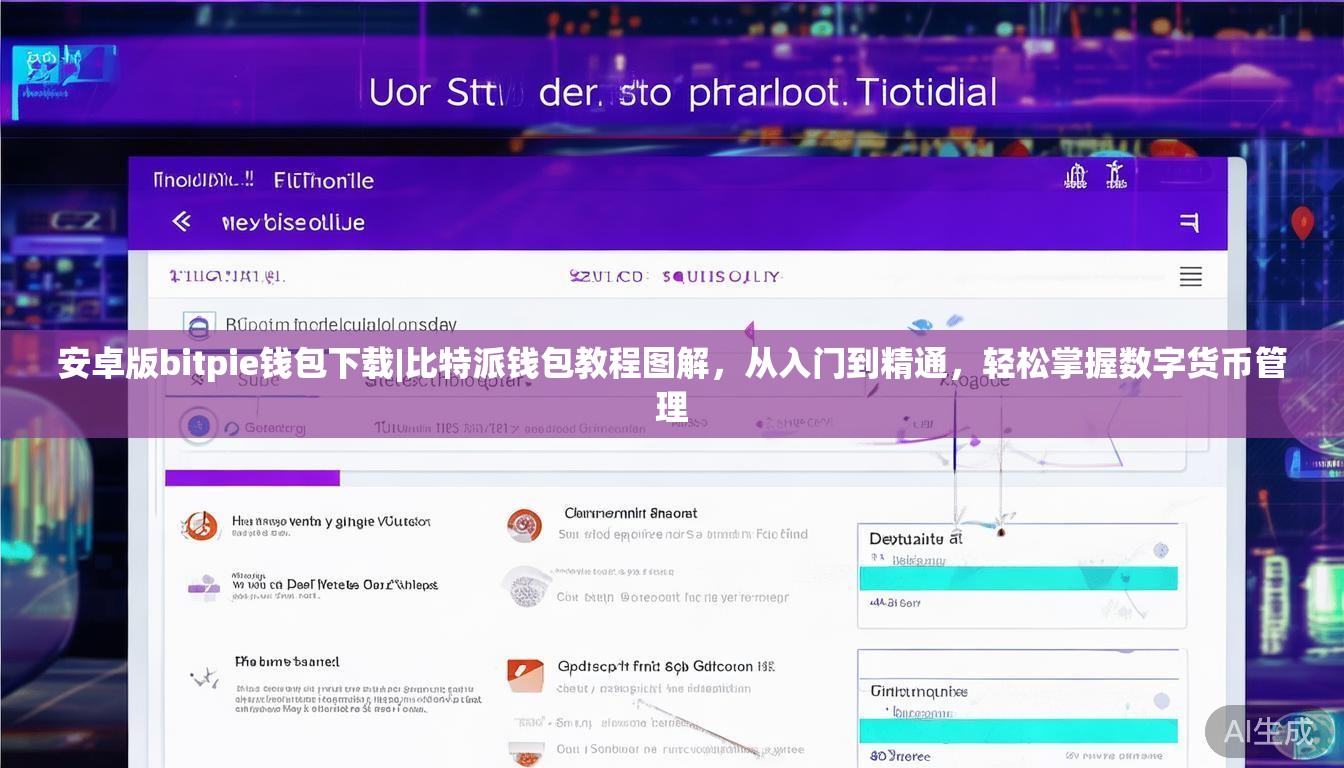Open the red clipboard icon beside 'Gpdtscpt frnd'

coord(525,674)
